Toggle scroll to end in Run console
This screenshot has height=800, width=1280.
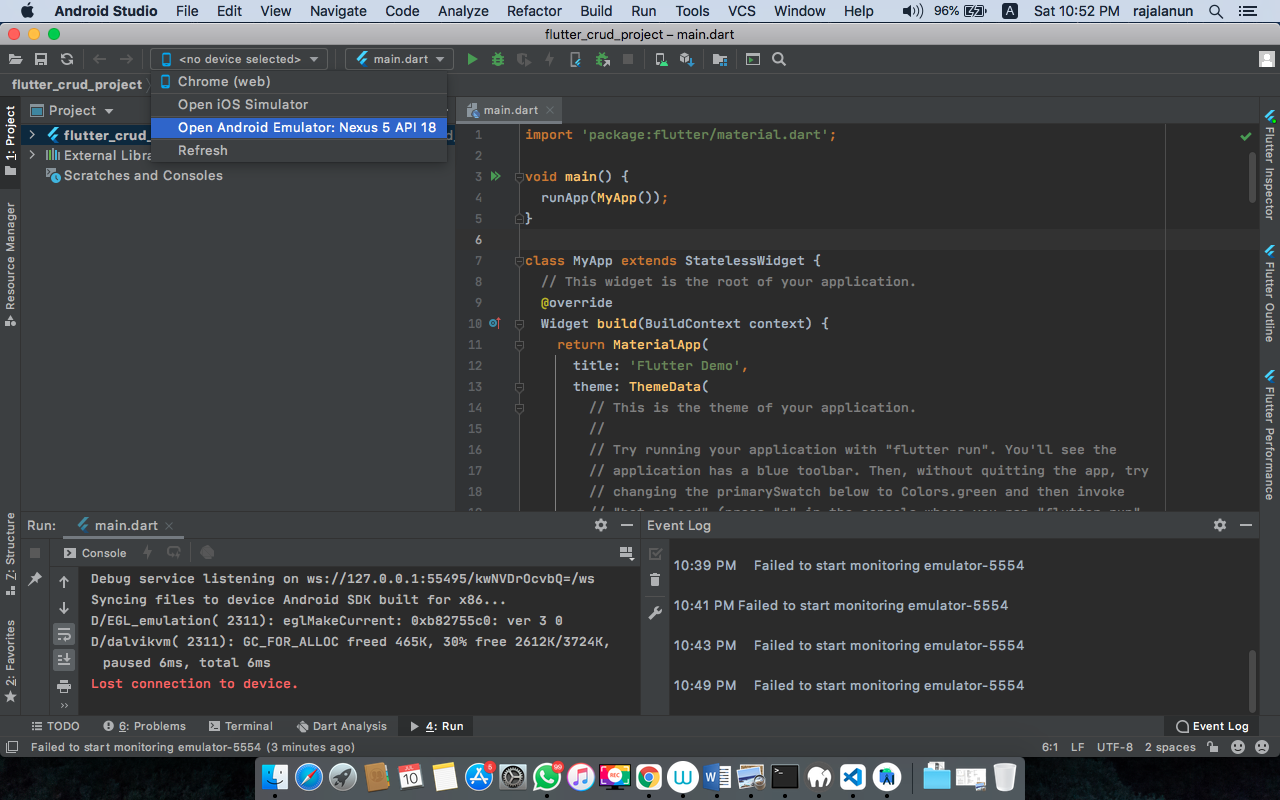[x=64, y=659]
